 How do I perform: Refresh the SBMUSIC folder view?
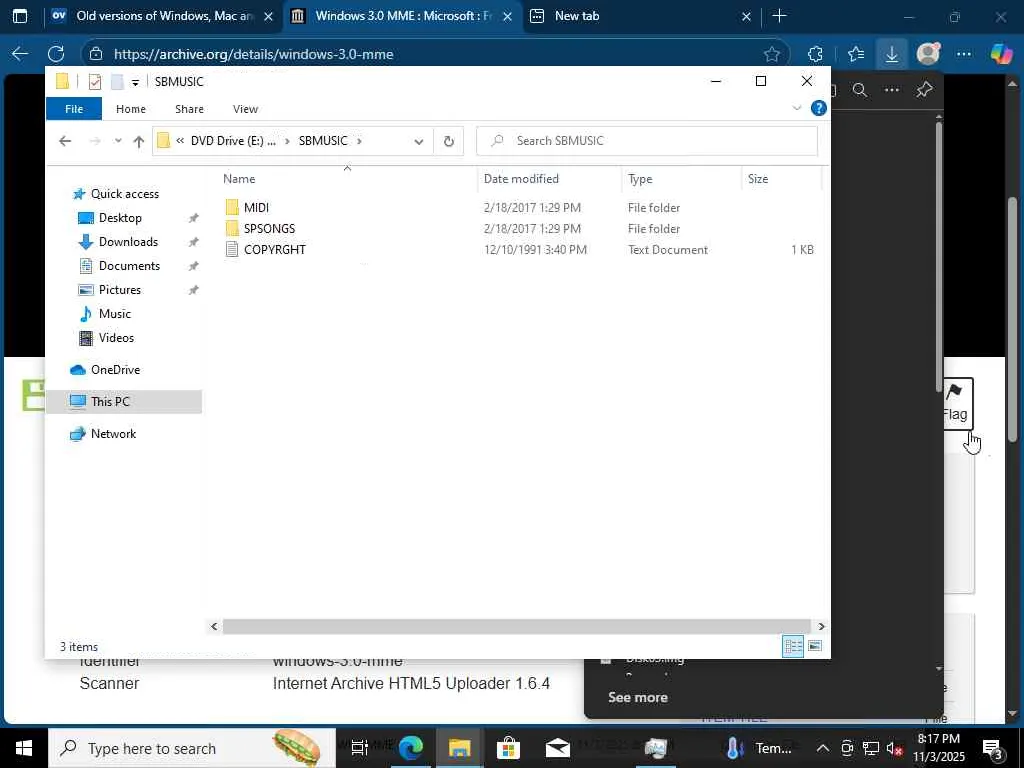pyautogui.click(x=449, y=141)
